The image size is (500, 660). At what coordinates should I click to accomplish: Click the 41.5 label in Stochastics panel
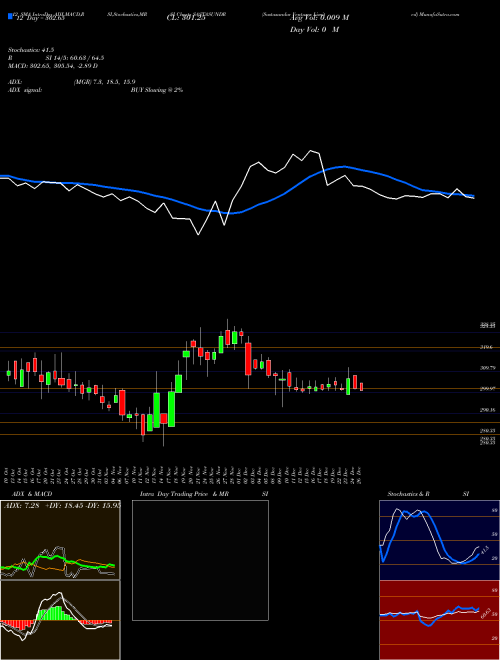[484, 550]
